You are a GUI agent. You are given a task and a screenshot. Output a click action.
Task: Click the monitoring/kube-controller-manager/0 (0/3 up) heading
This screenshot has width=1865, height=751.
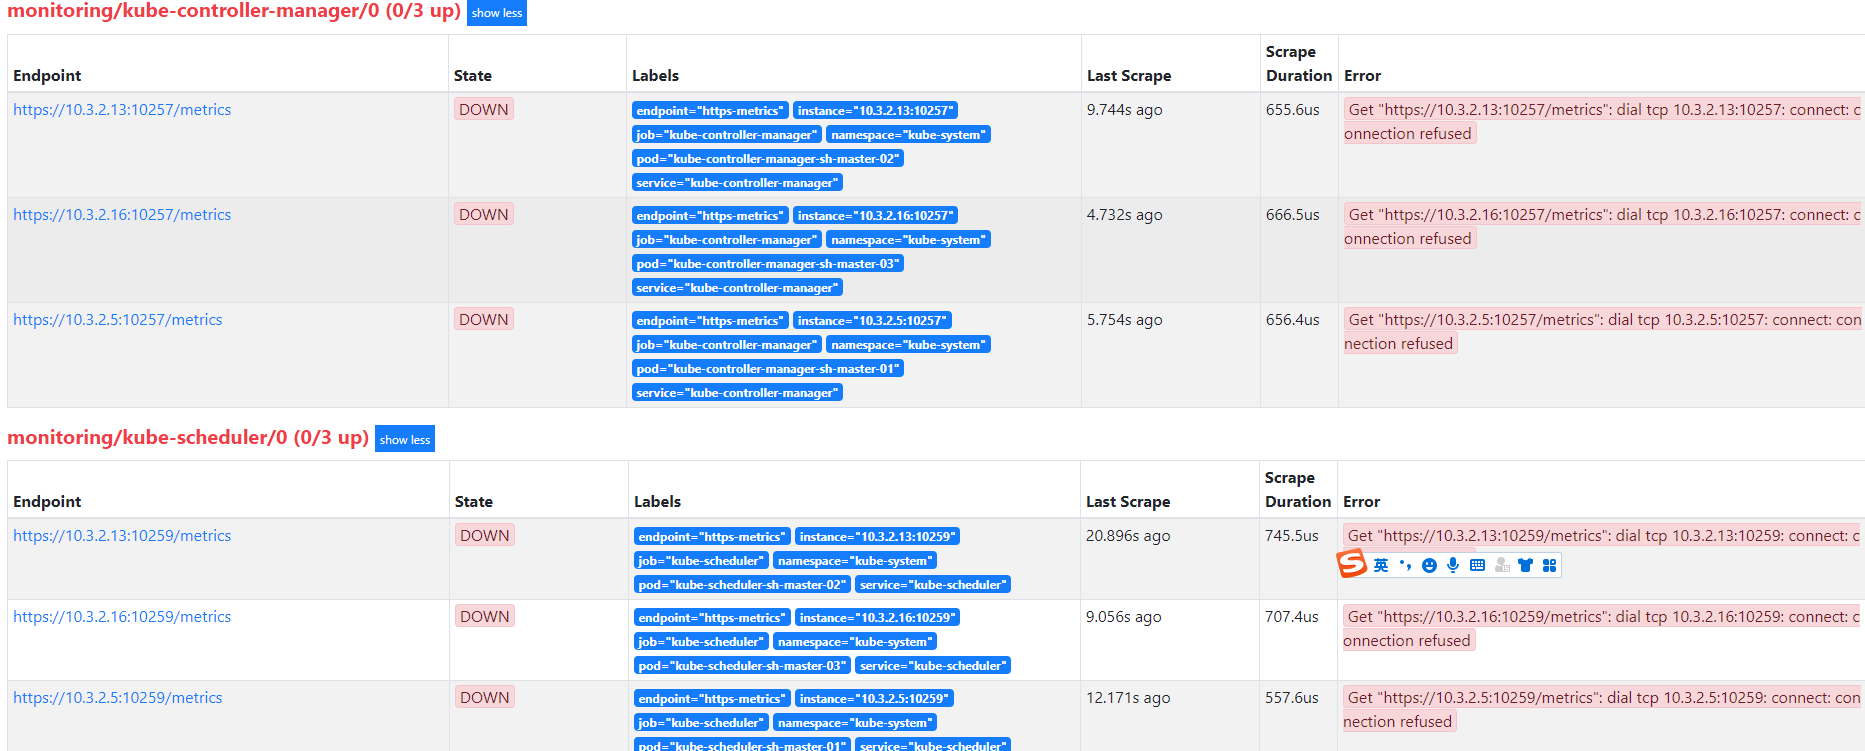click(234, 12)
